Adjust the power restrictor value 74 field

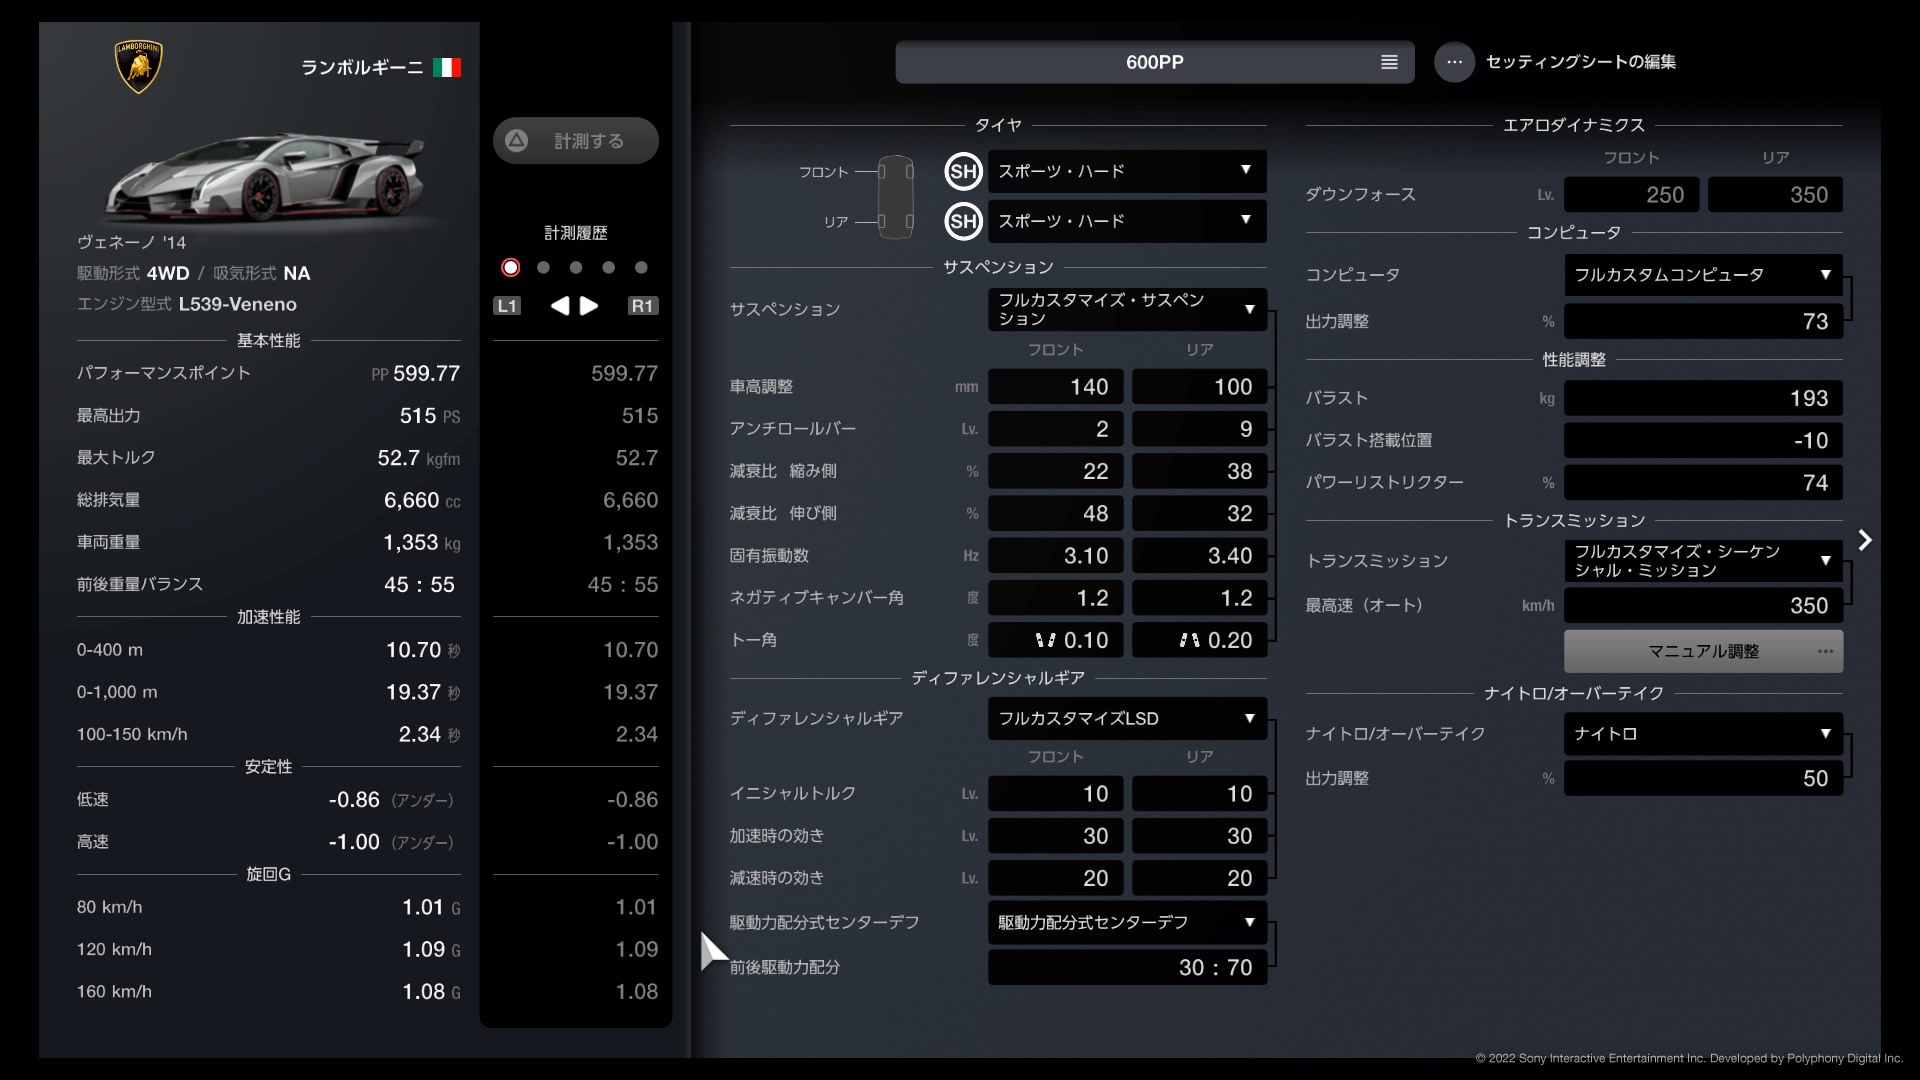coord(1702,482)
